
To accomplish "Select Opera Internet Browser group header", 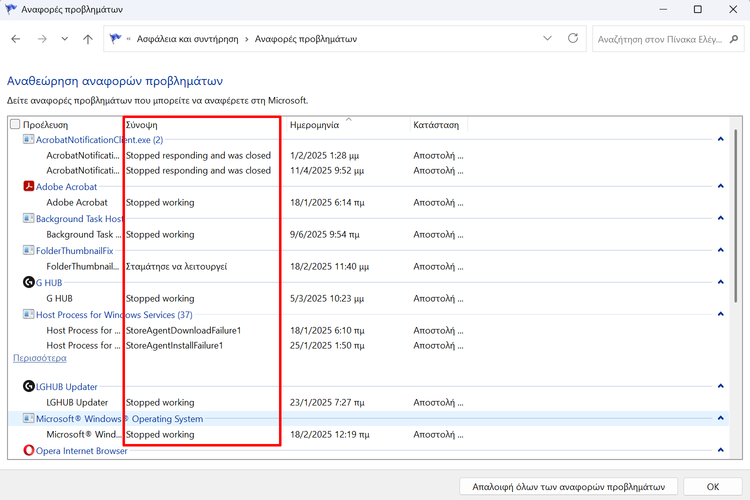I will click(x=82, y=451).
